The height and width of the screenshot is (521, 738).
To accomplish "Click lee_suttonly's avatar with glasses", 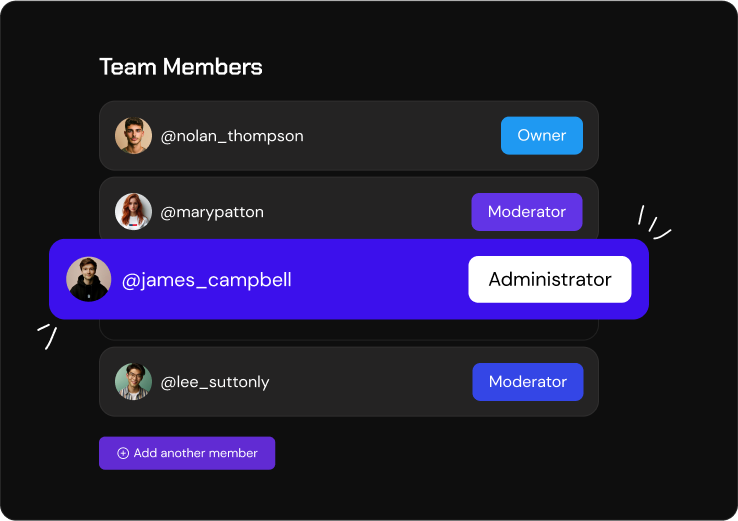I will tap(133, 382).
